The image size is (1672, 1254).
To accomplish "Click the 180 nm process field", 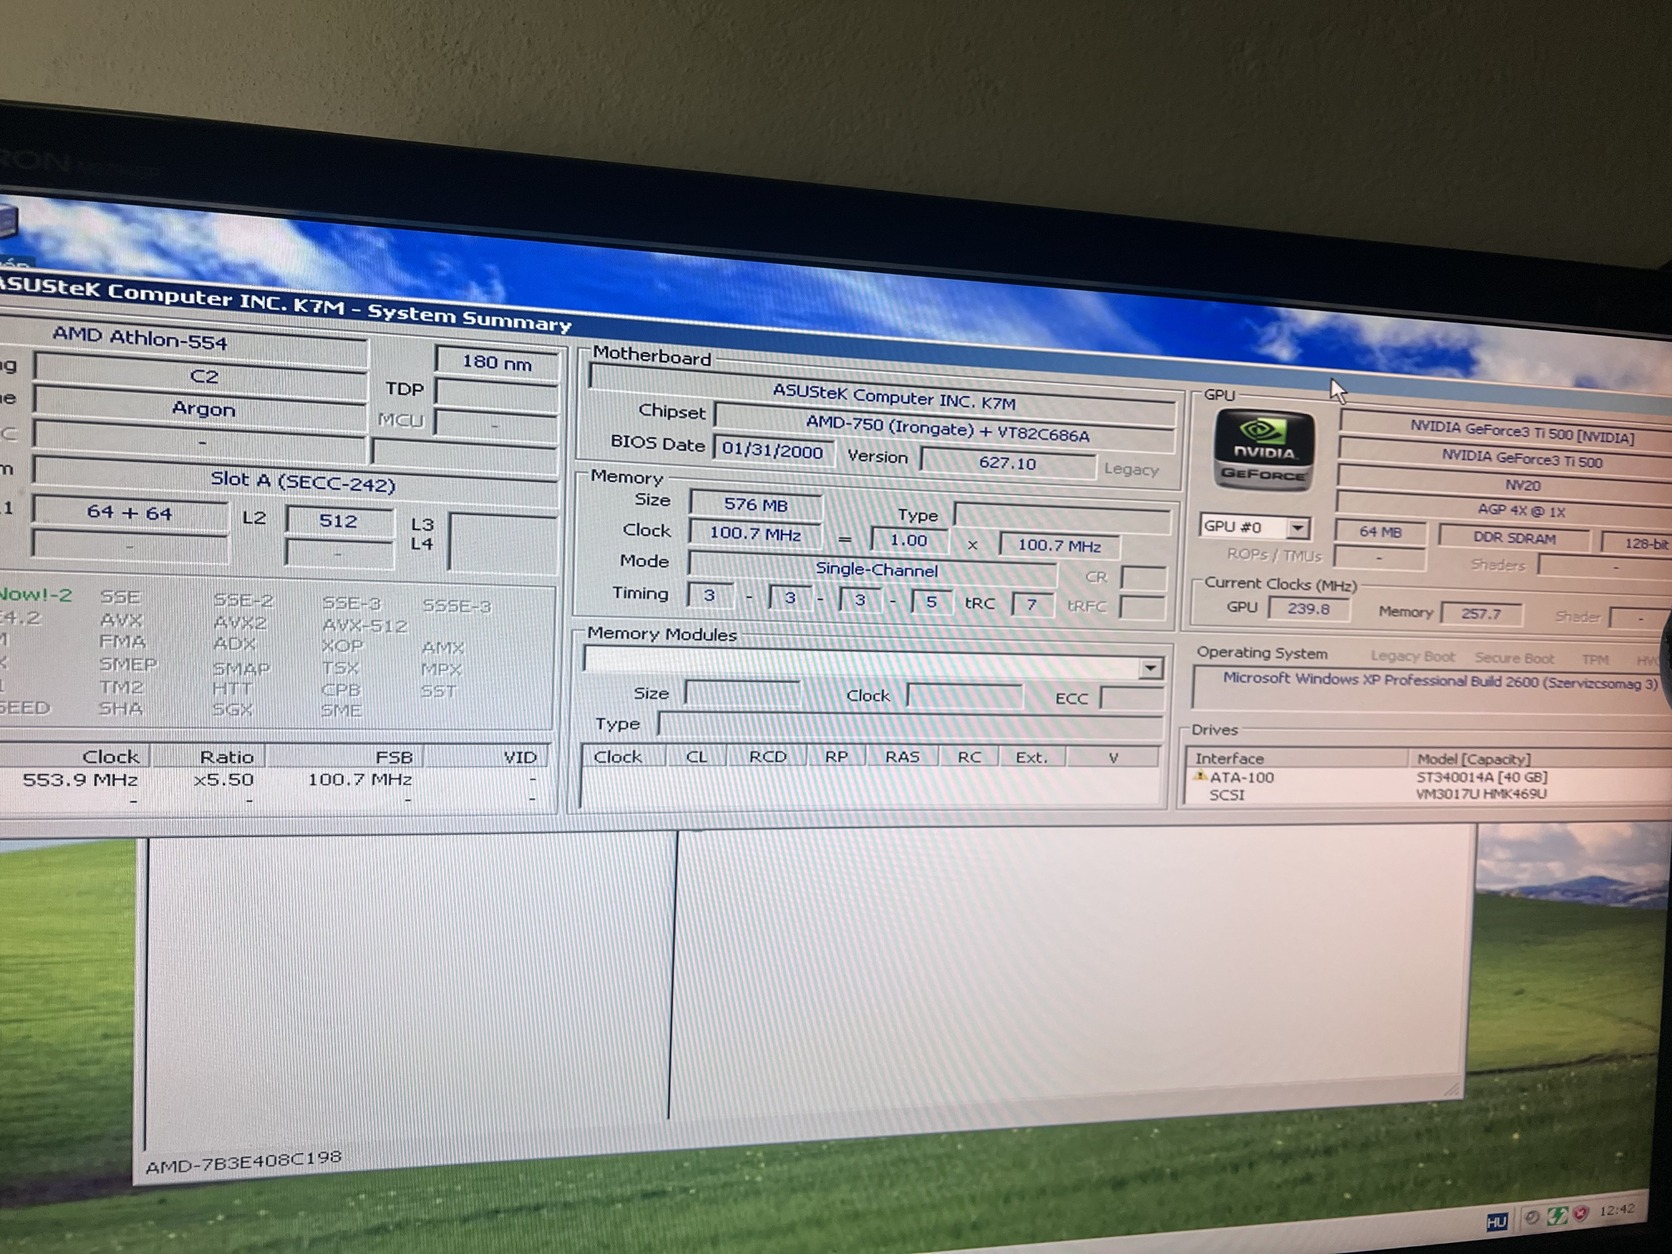I will [x=497, y=362].
